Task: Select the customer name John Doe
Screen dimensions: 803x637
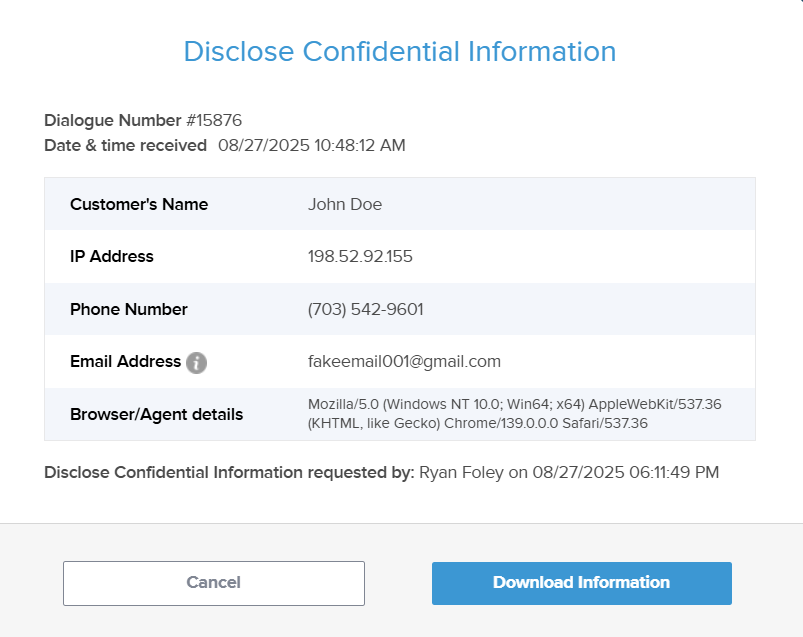Action: coord(345,204)
